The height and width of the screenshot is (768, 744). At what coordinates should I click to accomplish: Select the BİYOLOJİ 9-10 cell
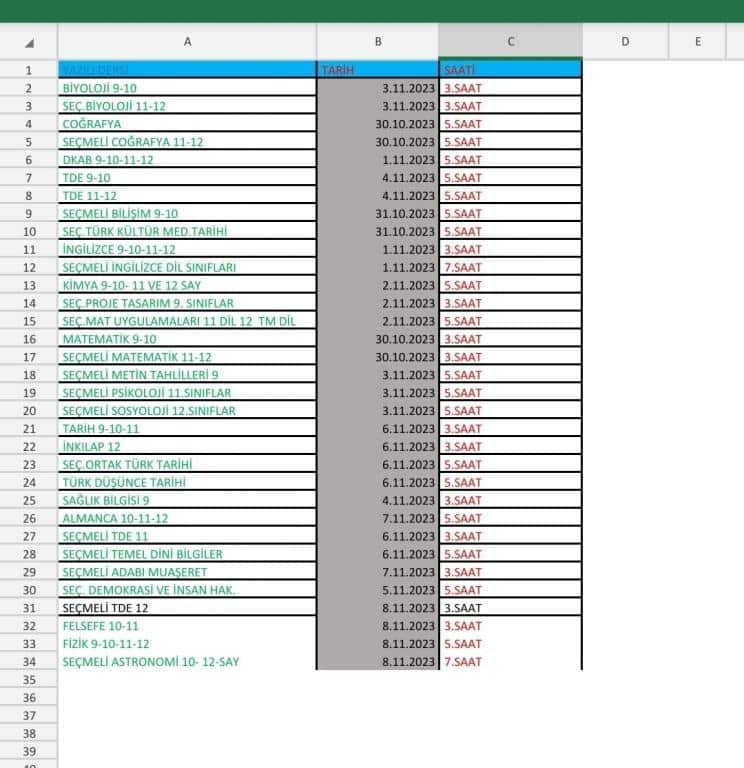click(187, 88)
